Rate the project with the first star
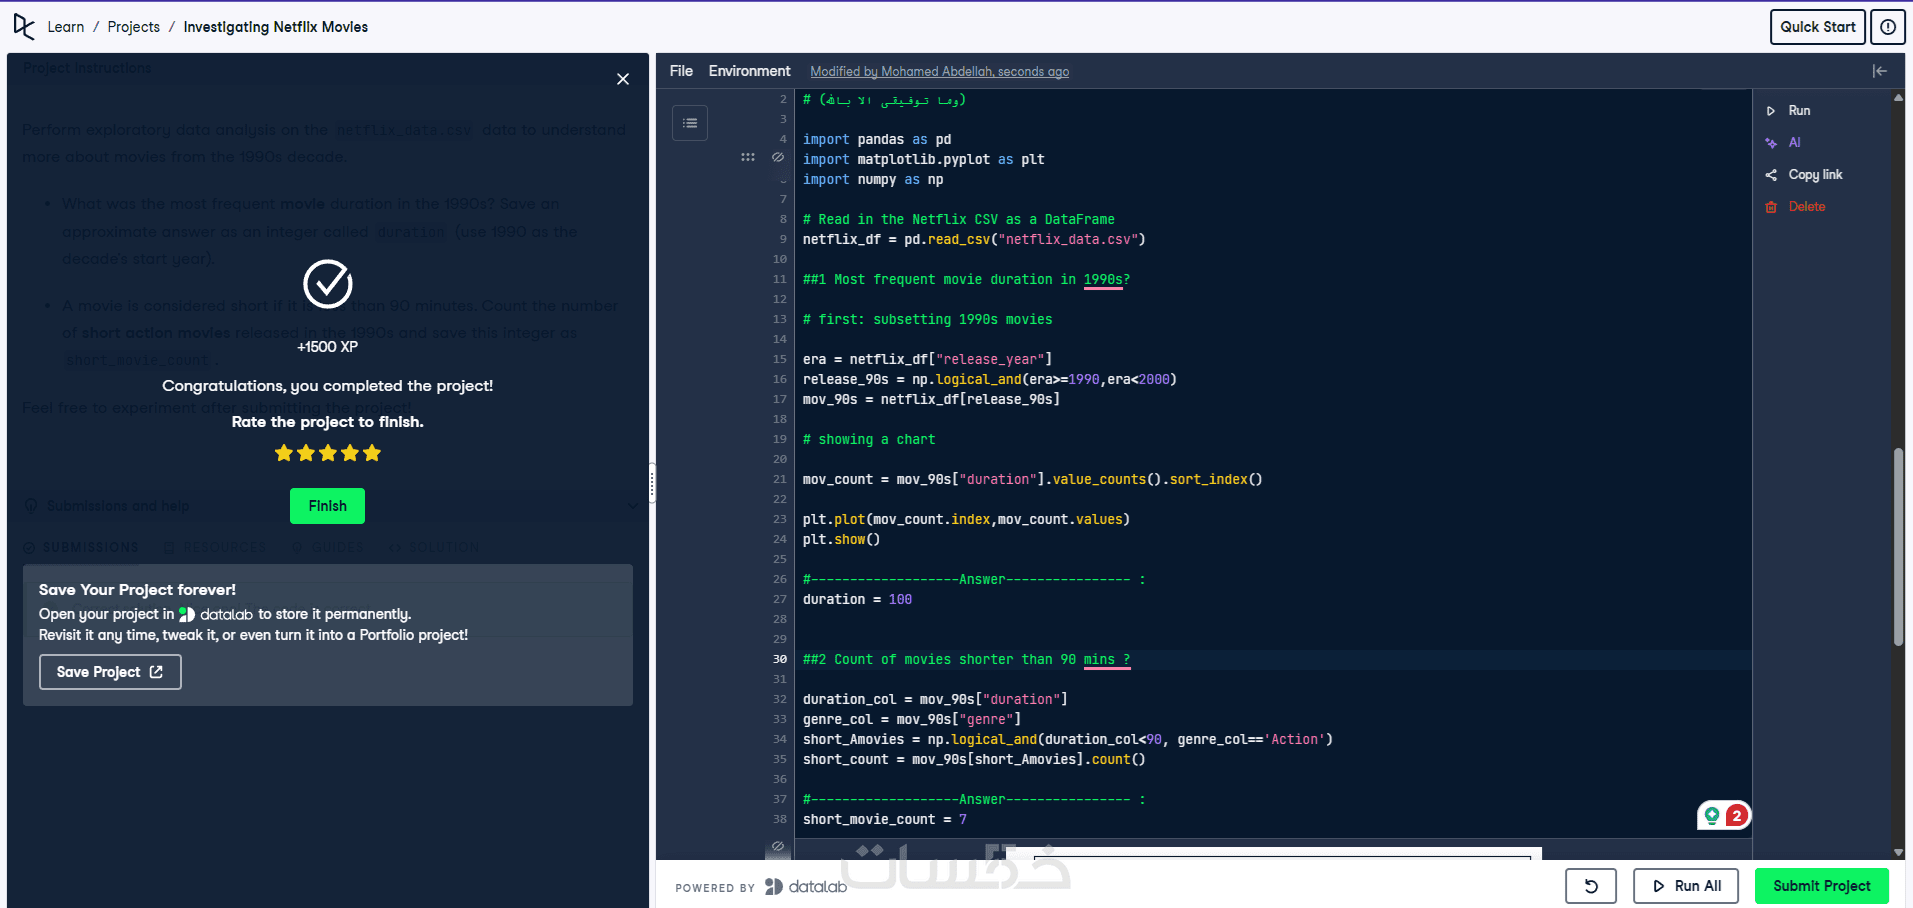Screen dimensions: 1913x908 284,453
